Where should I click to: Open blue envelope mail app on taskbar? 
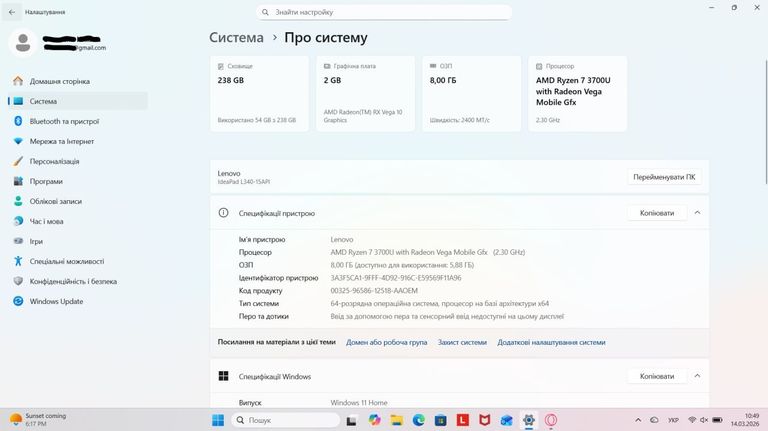tap(506, 420)
